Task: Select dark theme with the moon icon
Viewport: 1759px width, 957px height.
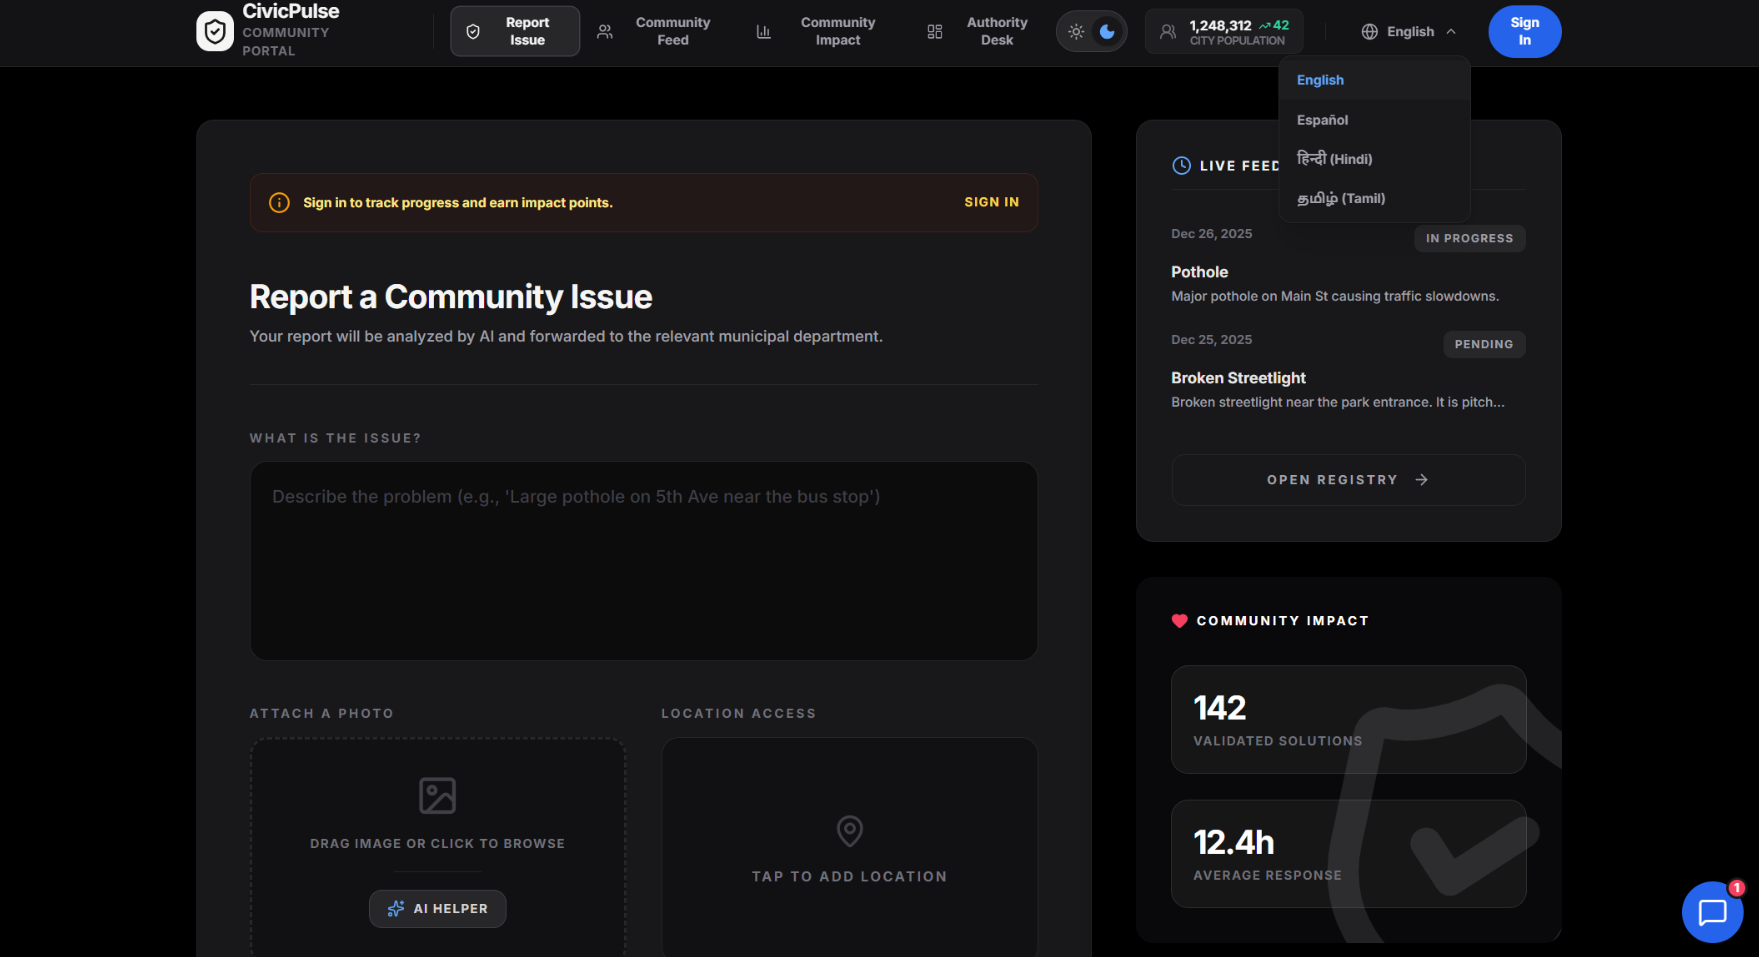Action: coord(1107,31)
